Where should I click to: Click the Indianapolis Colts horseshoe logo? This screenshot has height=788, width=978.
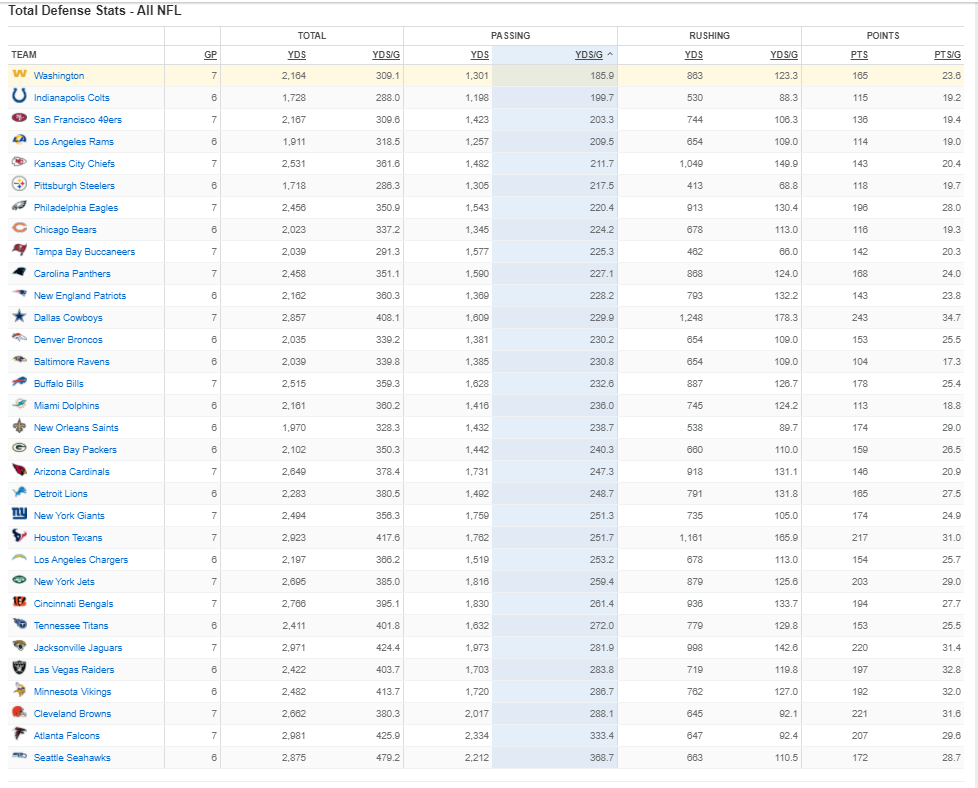click(19, 95)
